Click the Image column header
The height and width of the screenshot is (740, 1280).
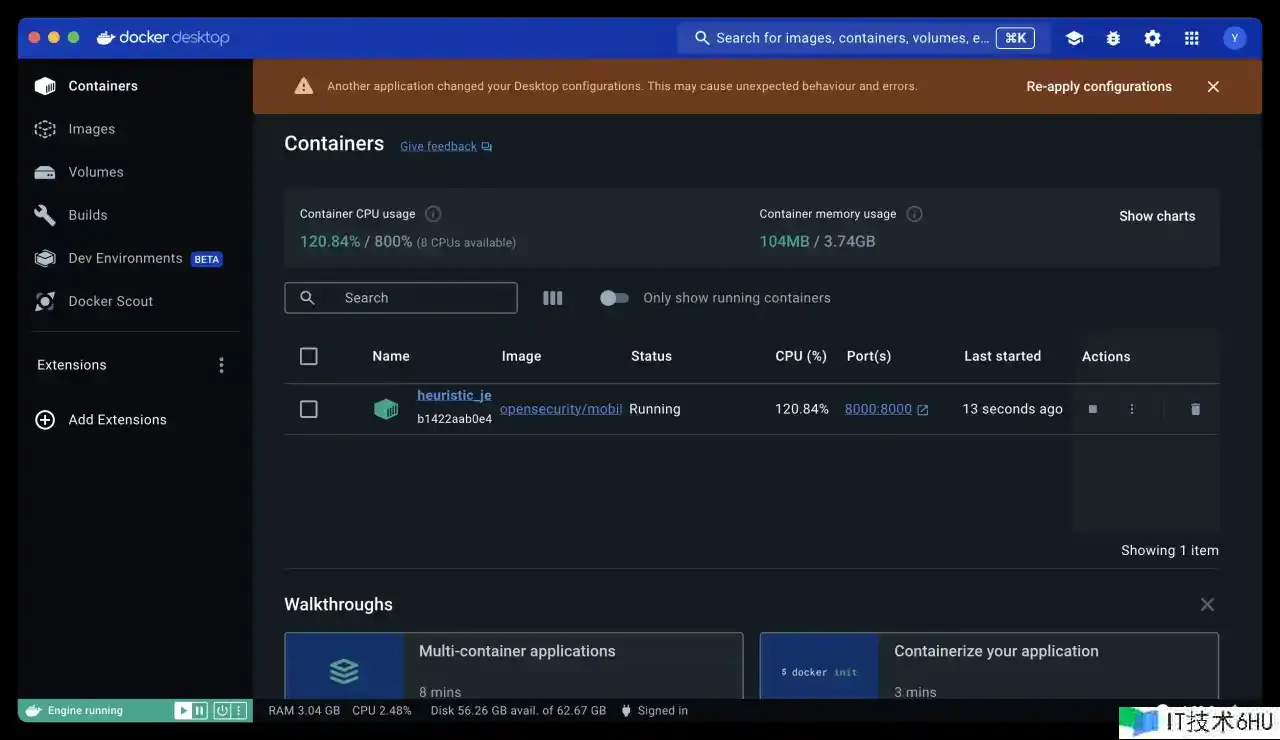tap(521, 356)
